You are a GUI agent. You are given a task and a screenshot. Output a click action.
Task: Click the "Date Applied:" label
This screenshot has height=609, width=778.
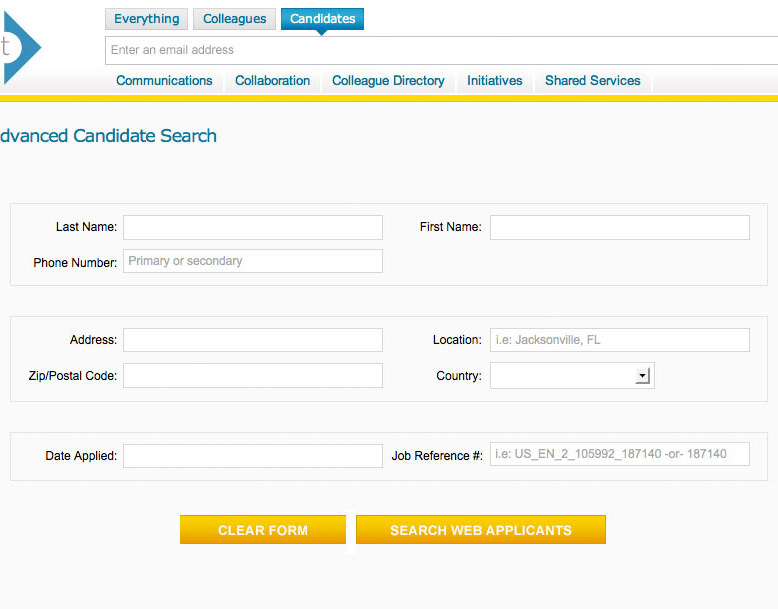coord(81,456)
